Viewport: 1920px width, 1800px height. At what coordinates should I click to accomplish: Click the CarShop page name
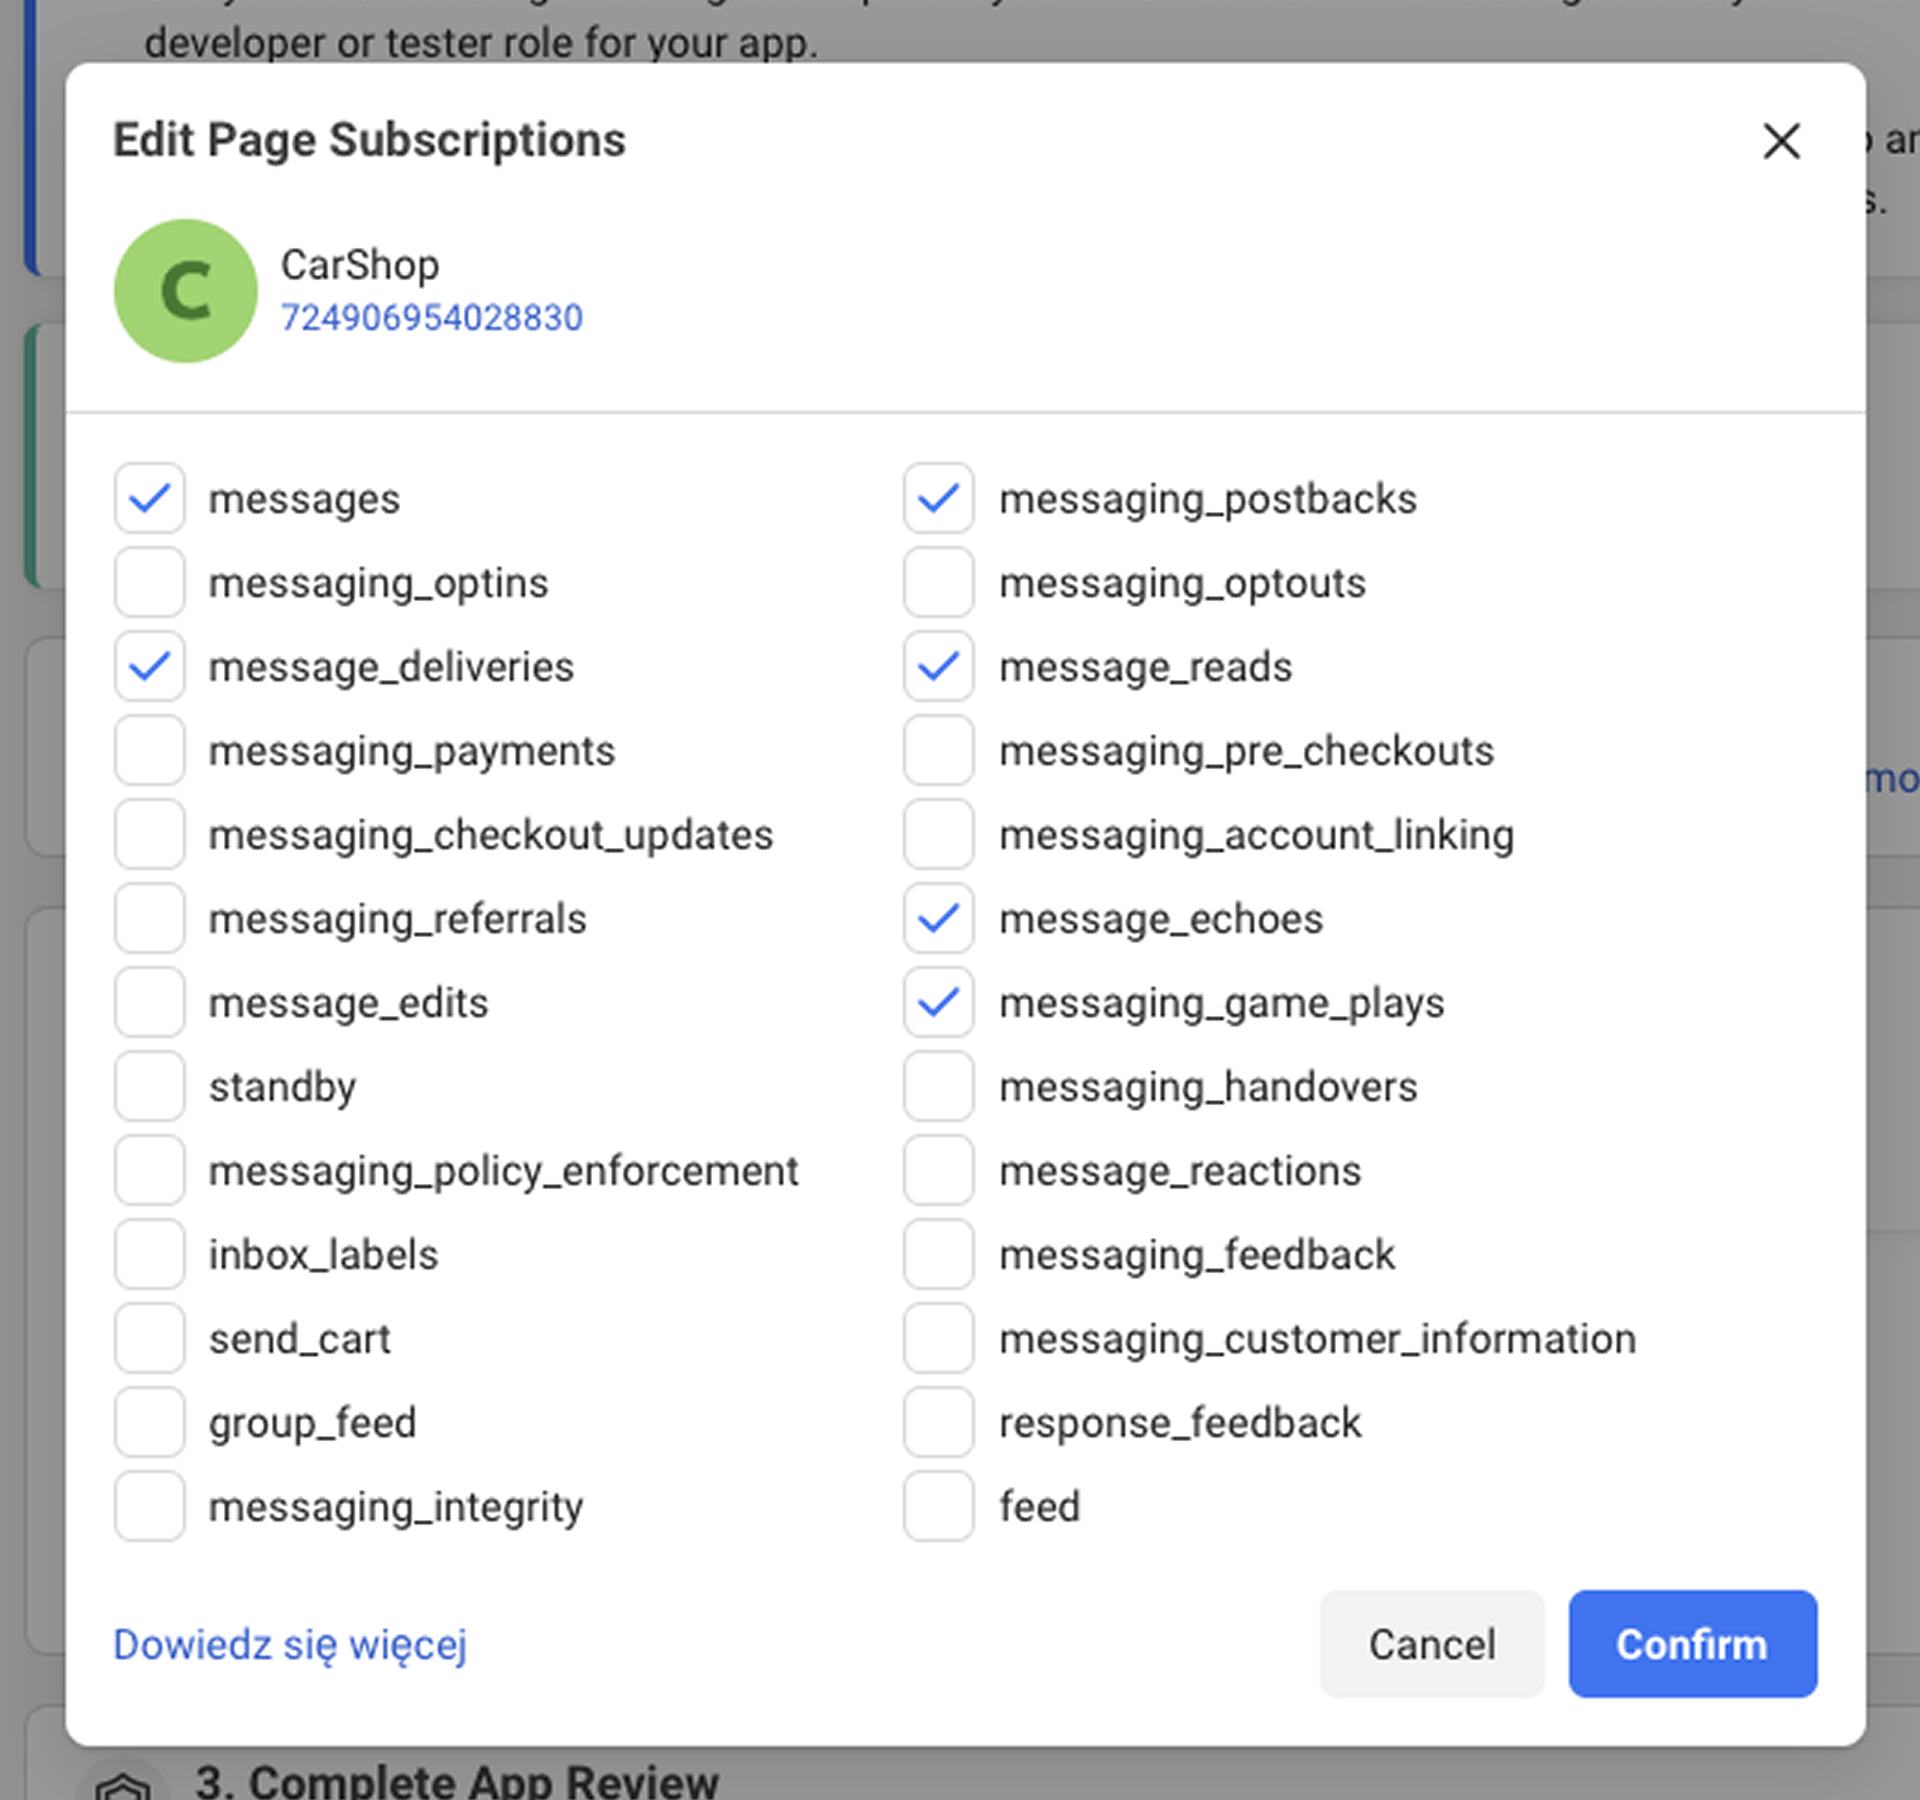pos(360,265)
